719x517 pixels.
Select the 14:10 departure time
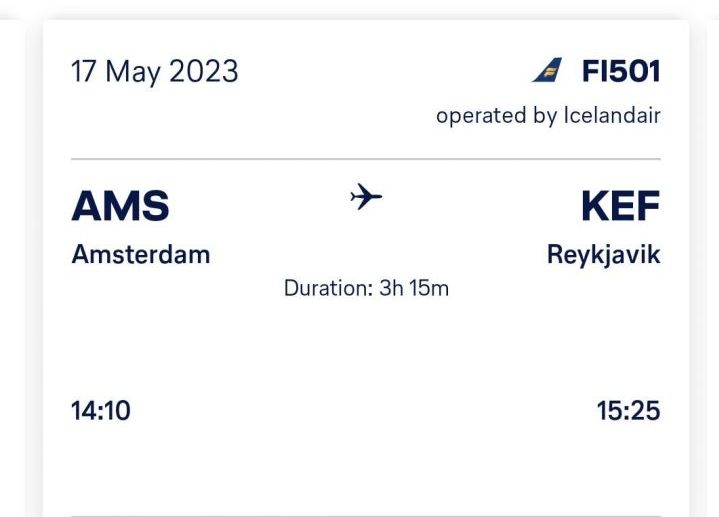(101, 410)
